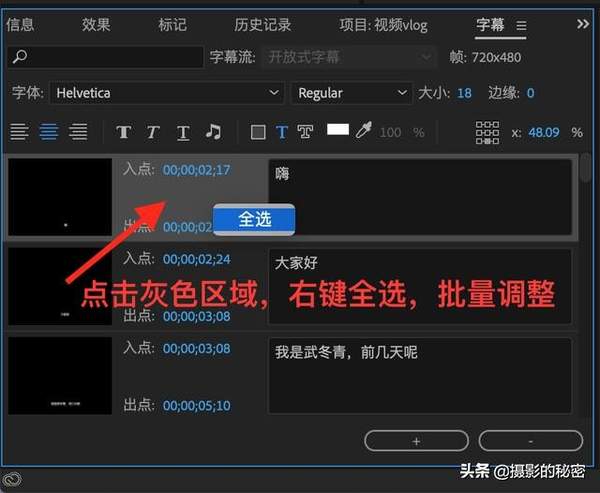Switch to the 项目: 视频vlog tab
This screenshot has width=600, height=493.
pos(383,25)
